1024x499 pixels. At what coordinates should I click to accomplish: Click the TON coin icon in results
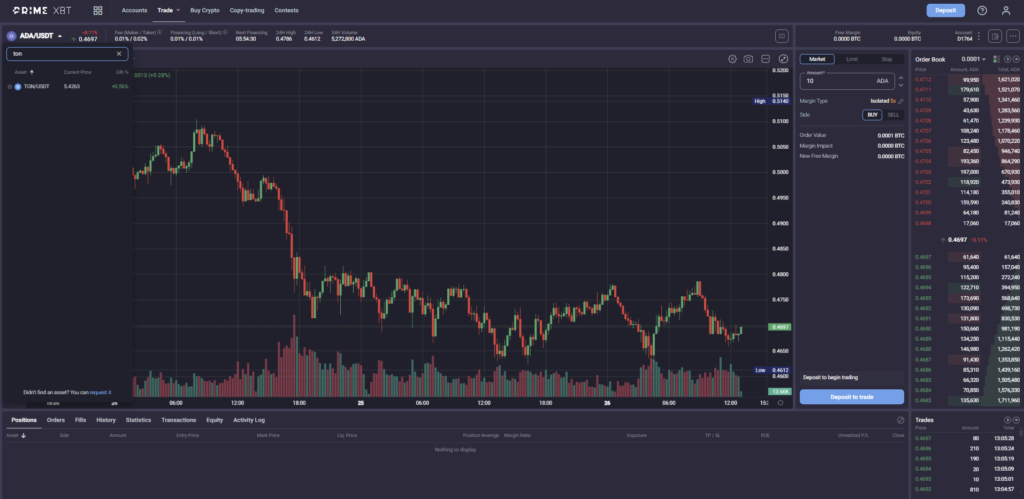point(18,86)
